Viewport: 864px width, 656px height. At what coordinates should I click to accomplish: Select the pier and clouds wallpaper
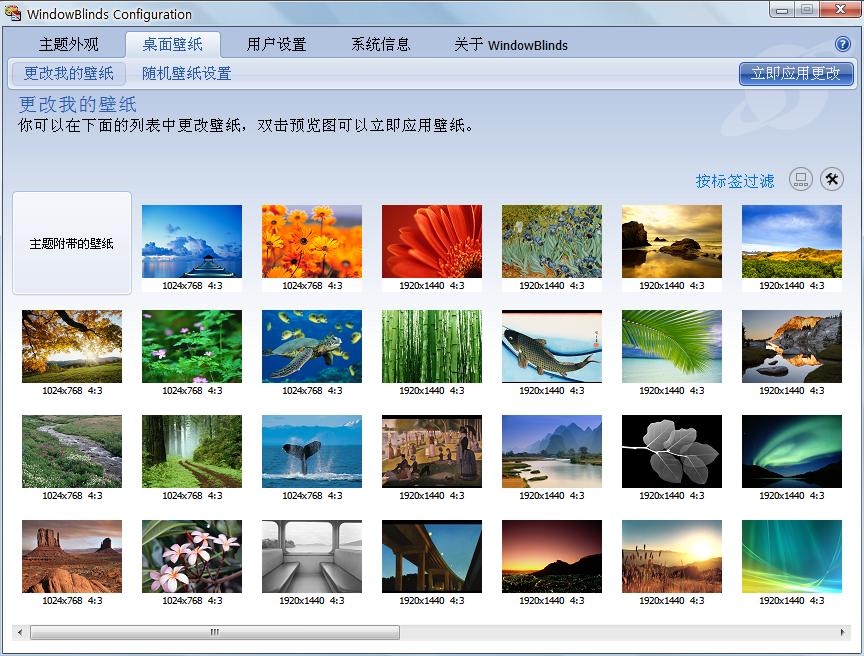click(x=192, y=241)
